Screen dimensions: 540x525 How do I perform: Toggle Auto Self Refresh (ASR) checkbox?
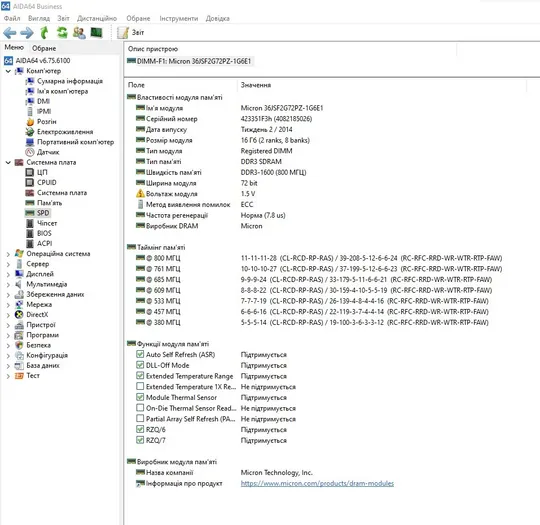[140, 354]
